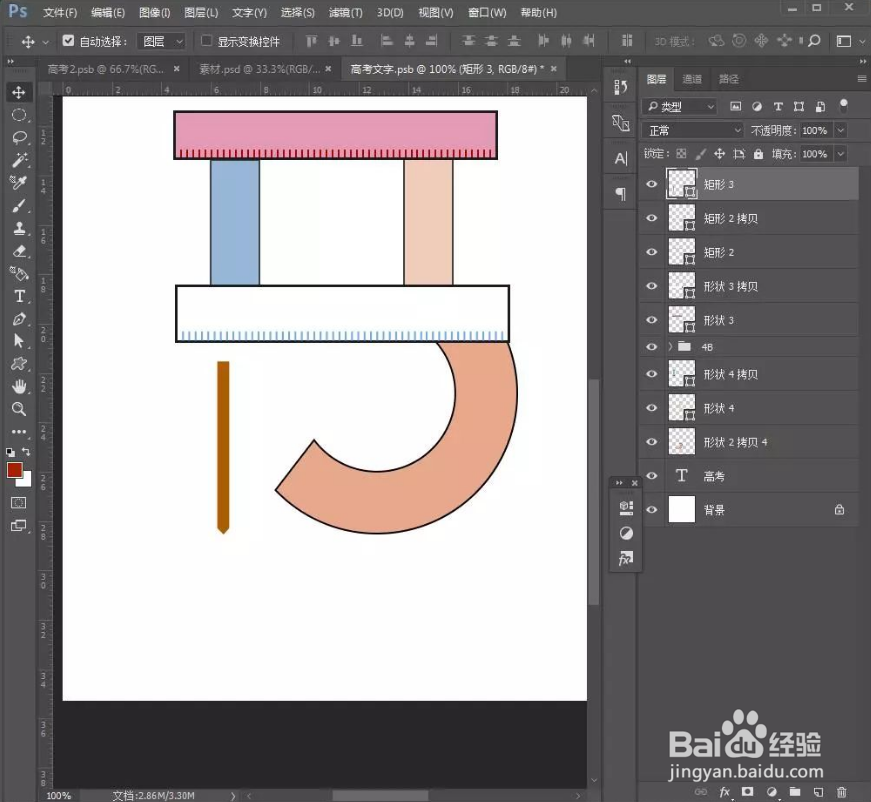Open the extra tools ellipsis menu
Viewport: 871px width, 802px height.
click(x=19, y=432)
